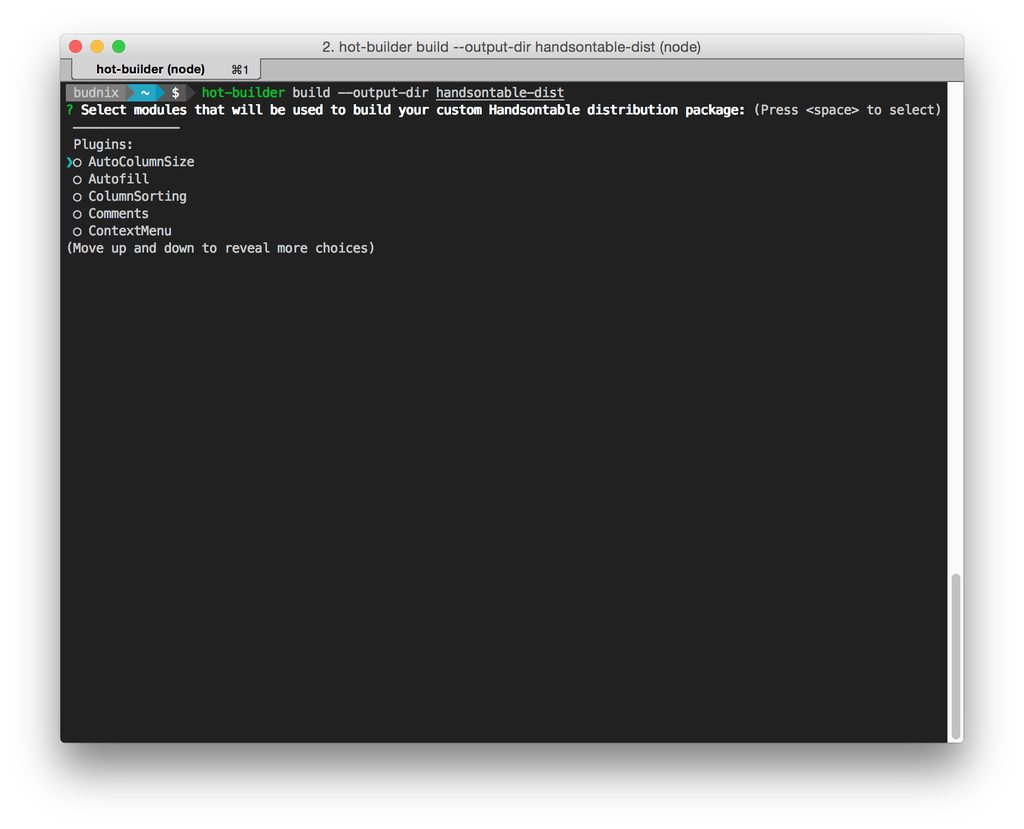Click the dollar sign prompt segment
Image resolution: width=1024 pixels, height=829 pixels.
pyautogui.click(x=175, y=93)
